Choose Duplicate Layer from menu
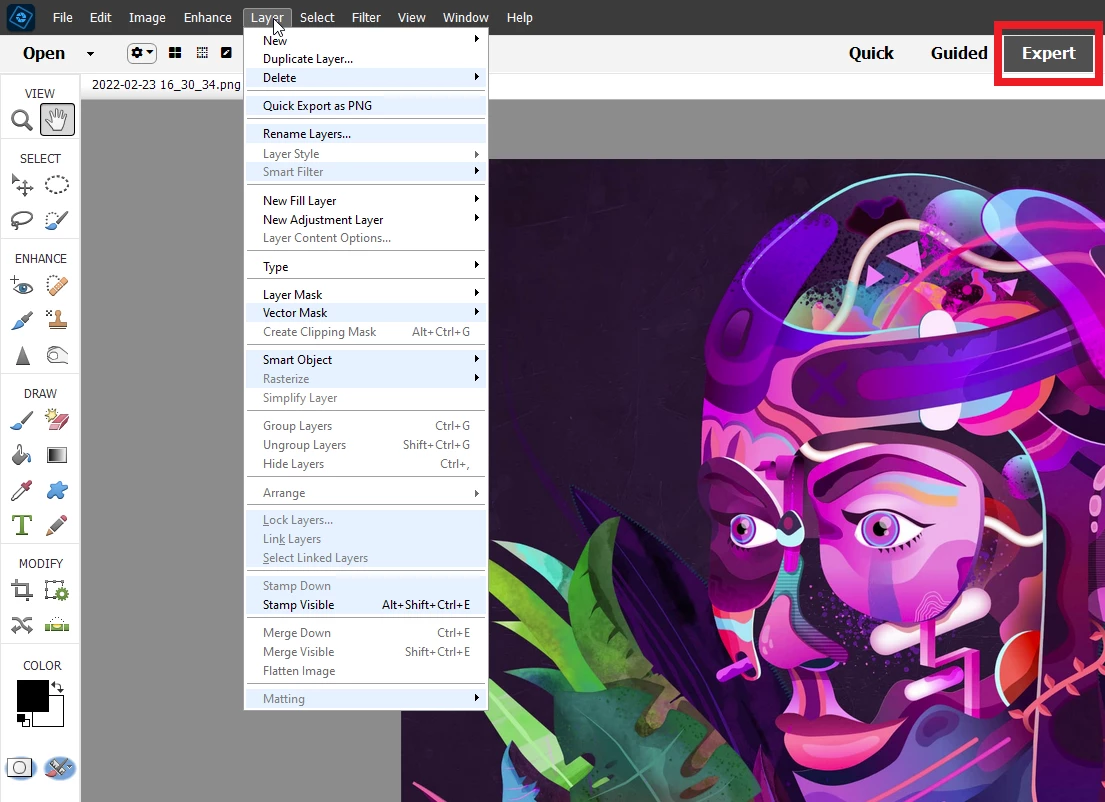 click(366, 58)
